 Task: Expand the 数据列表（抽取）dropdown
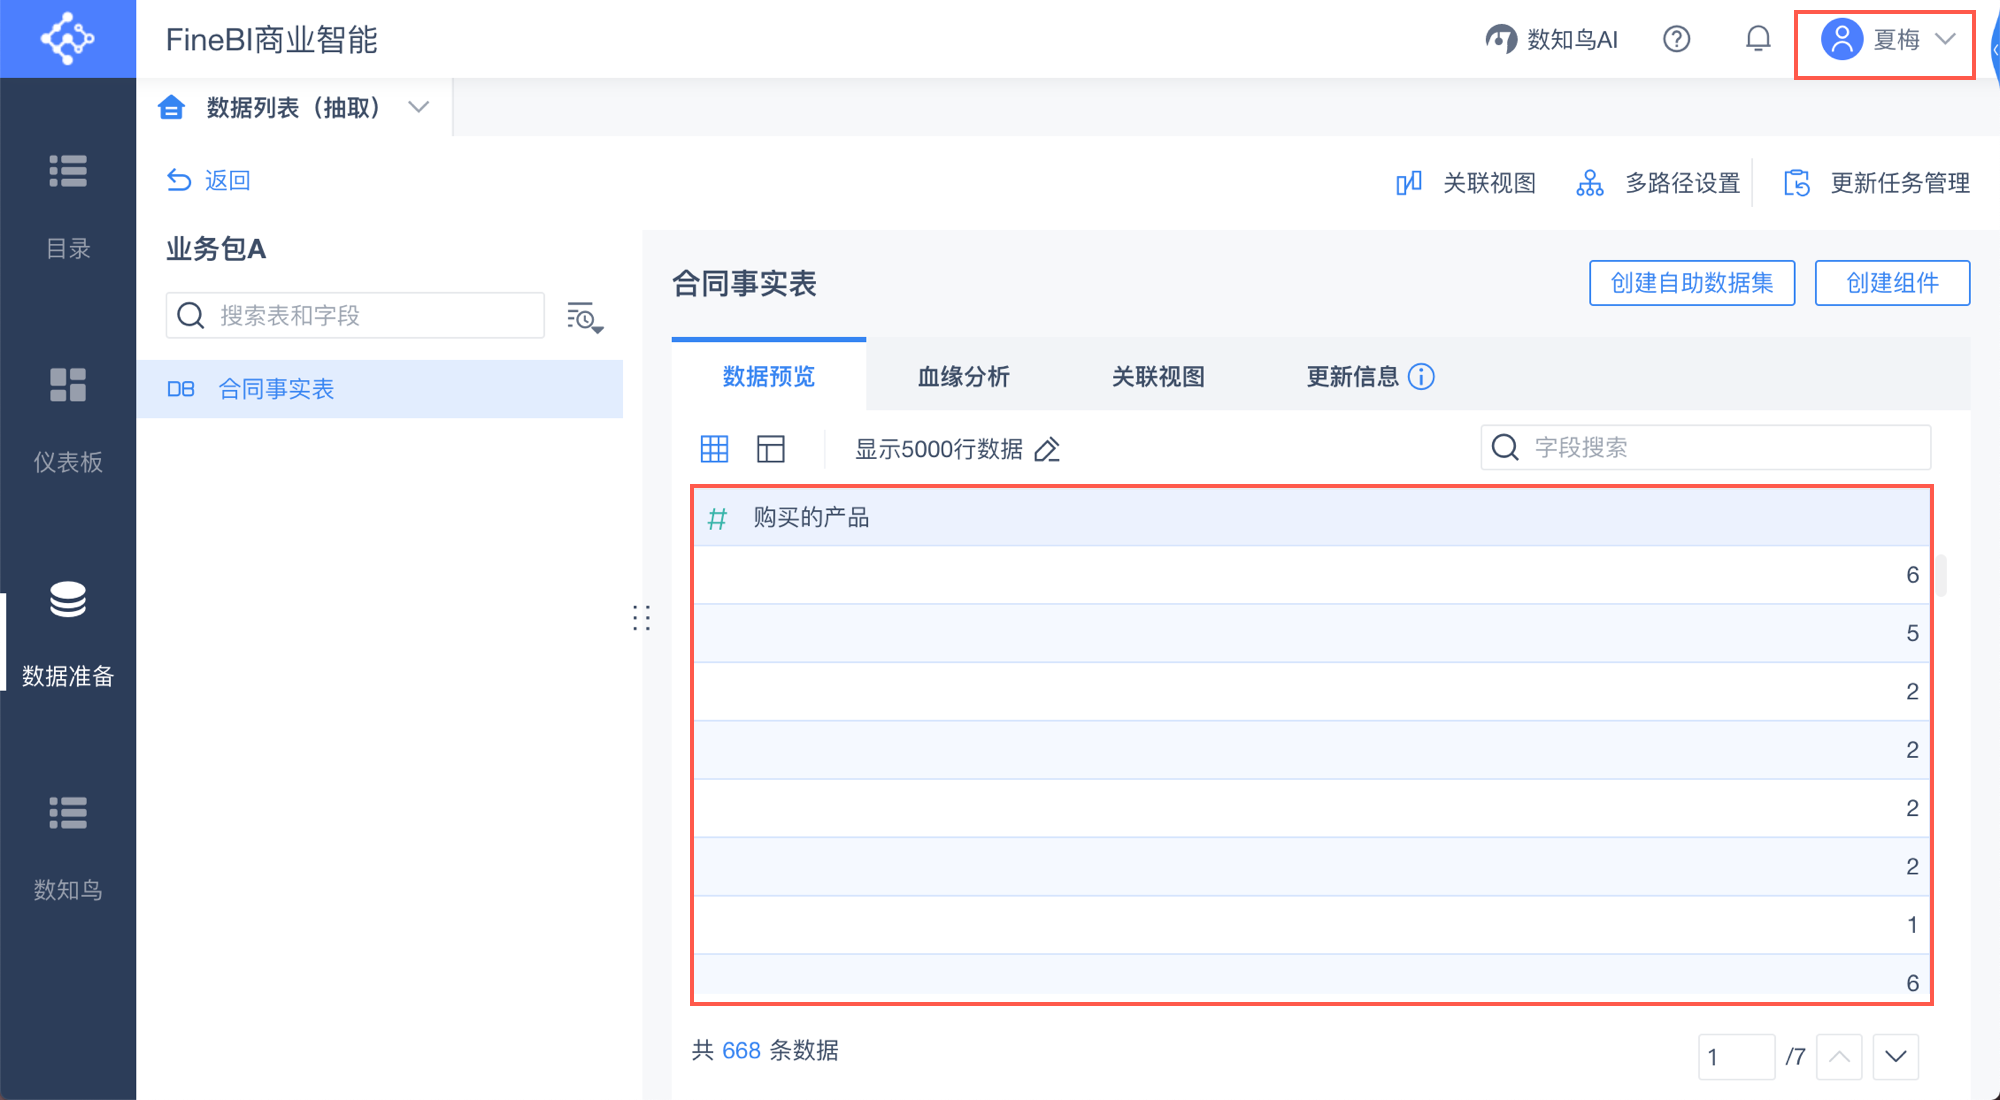pos(419,107)
